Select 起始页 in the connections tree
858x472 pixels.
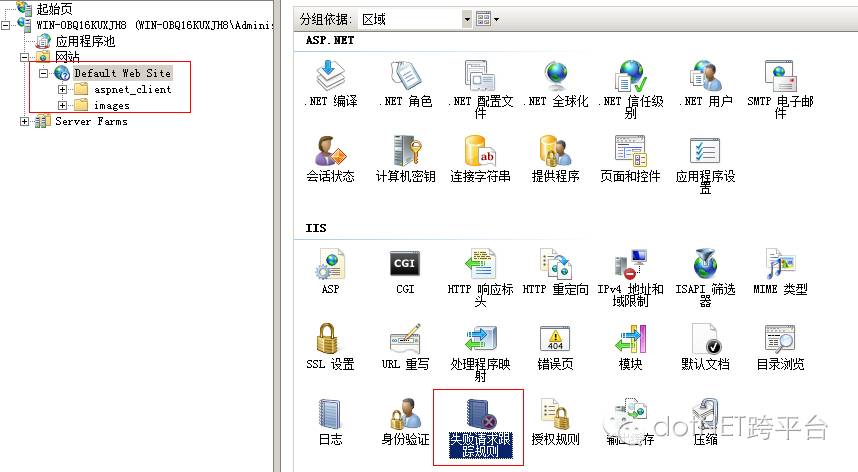tap(54, 9)
